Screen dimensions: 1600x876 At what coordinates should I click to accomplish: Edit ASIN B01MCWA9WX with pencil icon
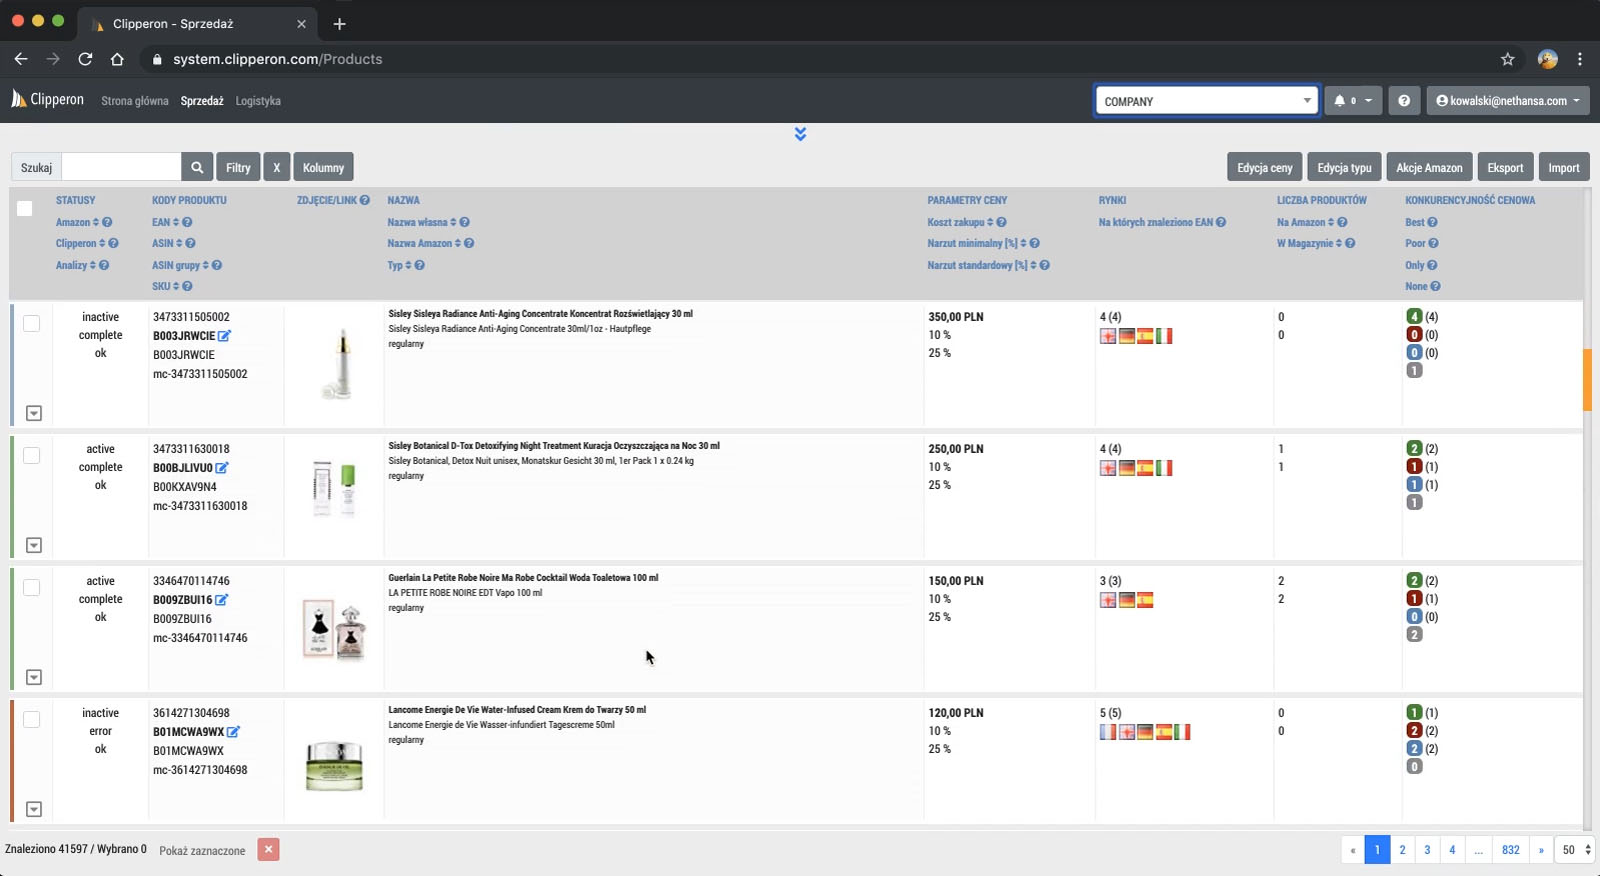coord(233,732)
